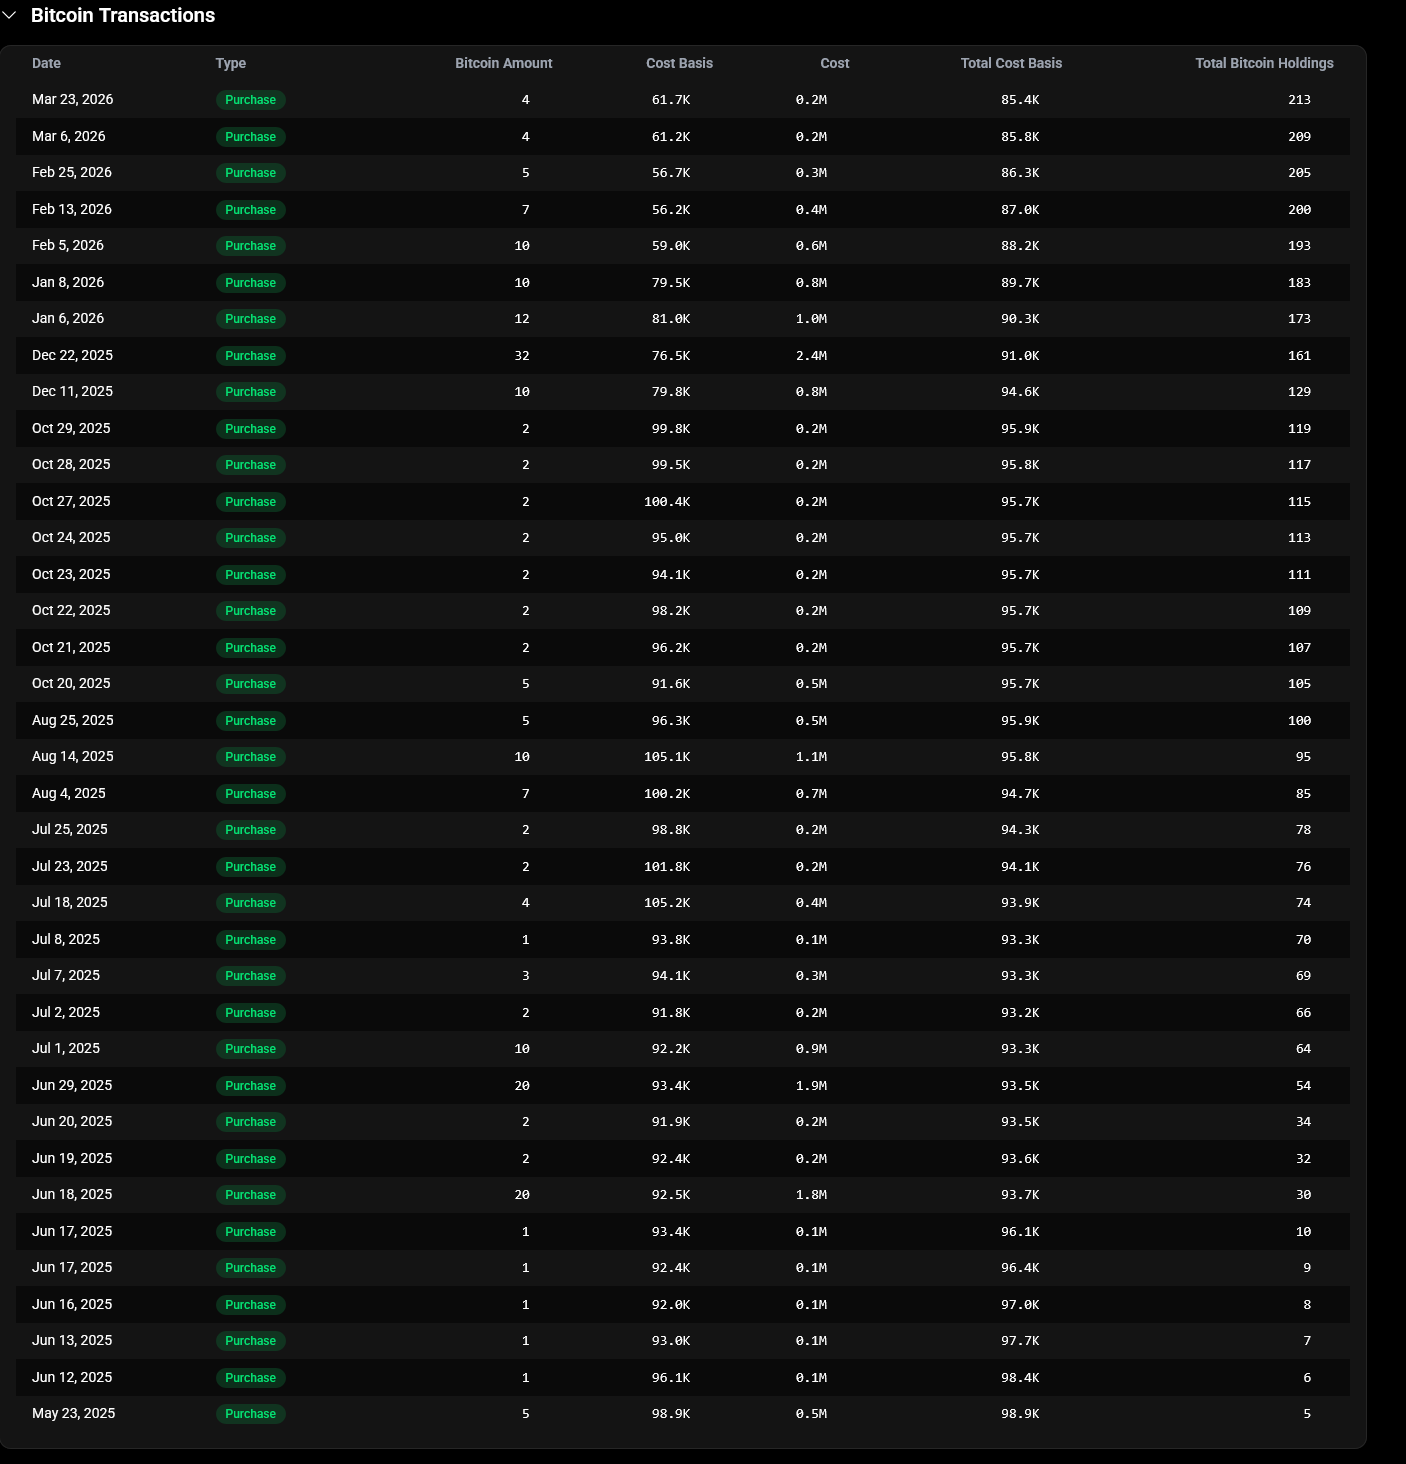1406x1464 pixels.
Task: Click the Jun 18, 2025 date cell
Action: (72, 1194)
